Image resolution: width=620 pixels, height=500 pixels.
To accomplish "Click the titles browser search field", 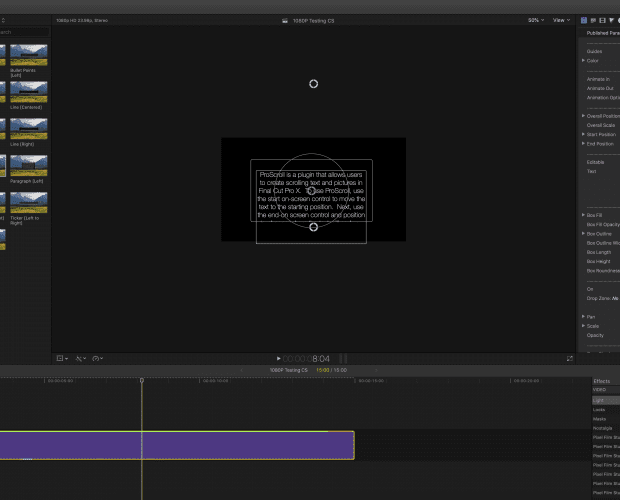I will pos(25,32).
